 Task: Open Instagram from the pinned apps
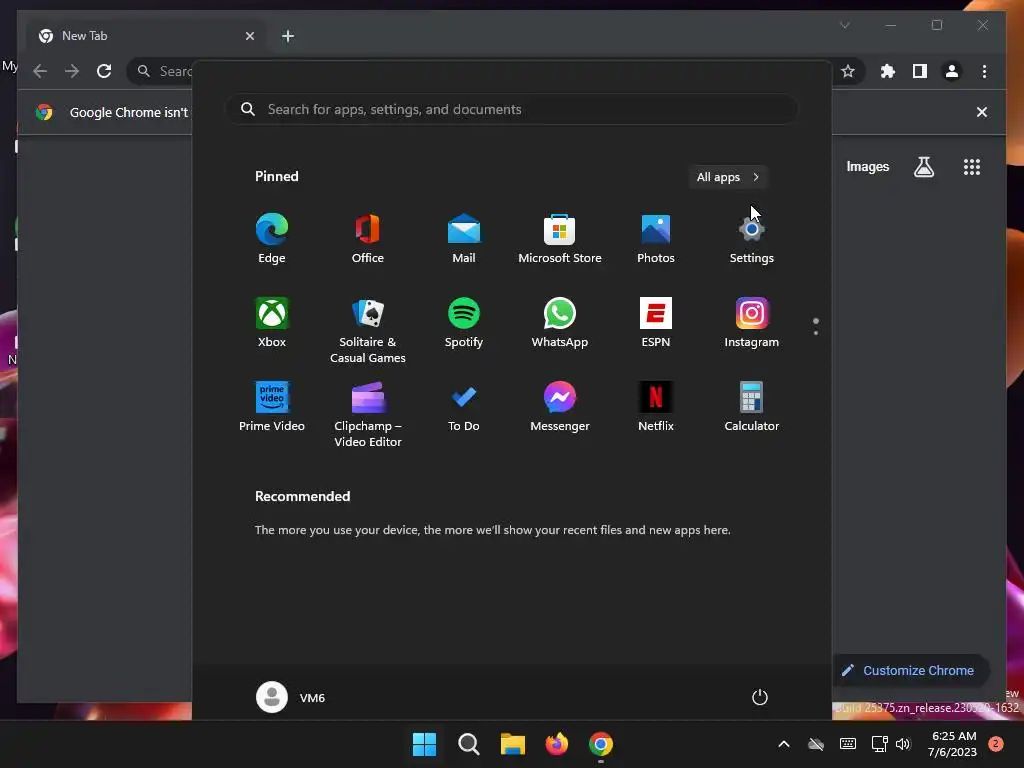[752, 323]
